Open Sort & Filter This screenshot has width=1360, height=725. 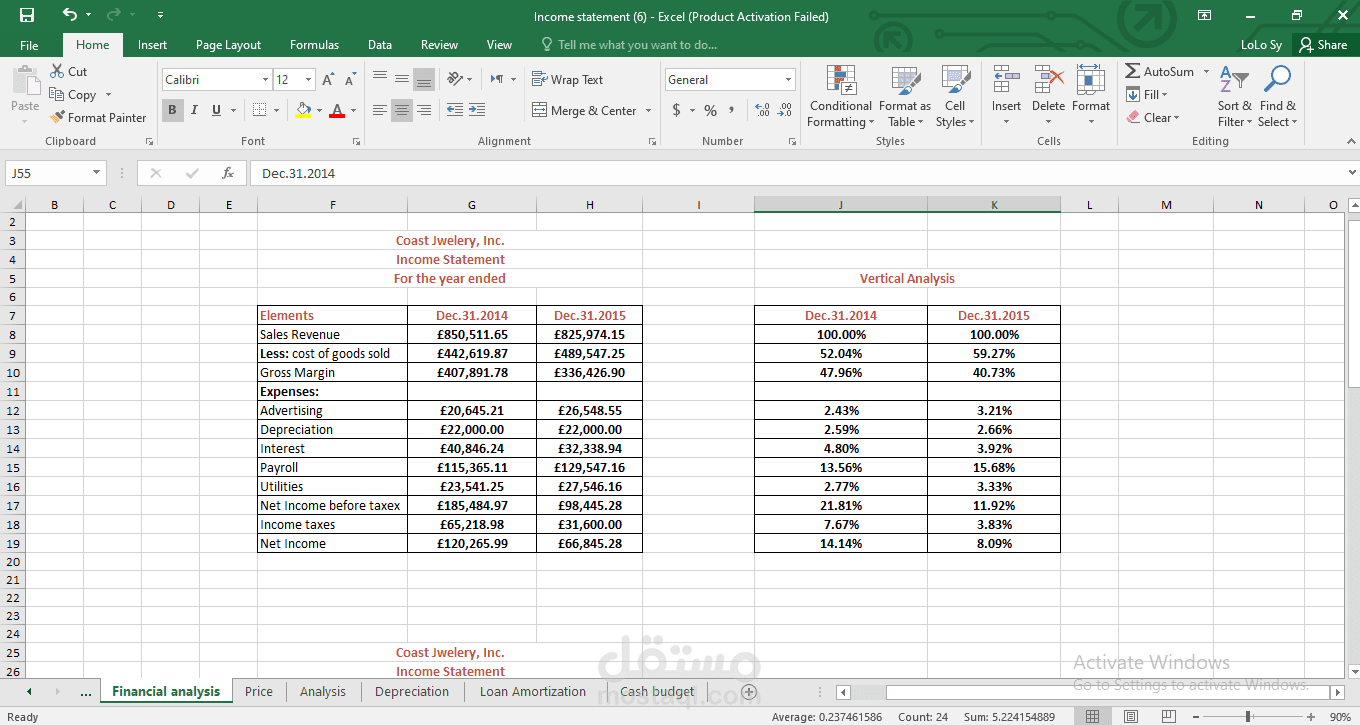(1234, 97)
